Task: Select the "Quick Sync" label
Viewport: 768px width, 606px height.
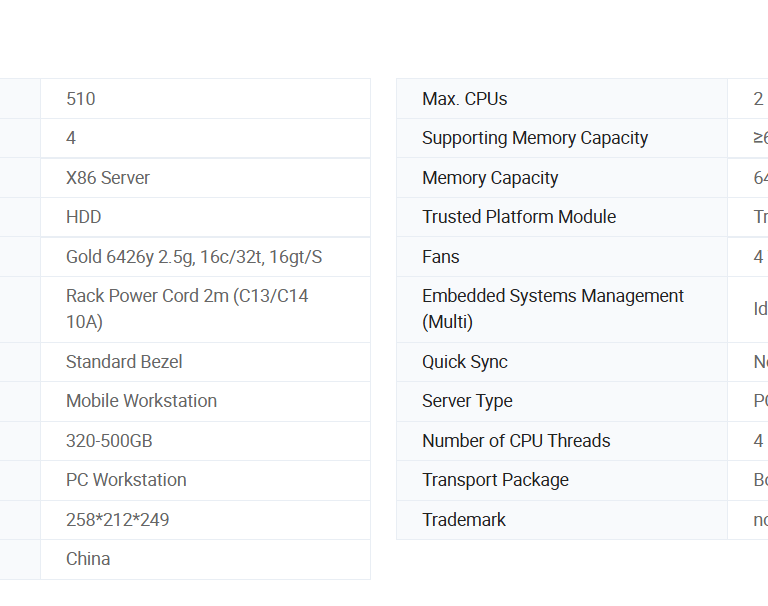Action: tap(465, 362)
